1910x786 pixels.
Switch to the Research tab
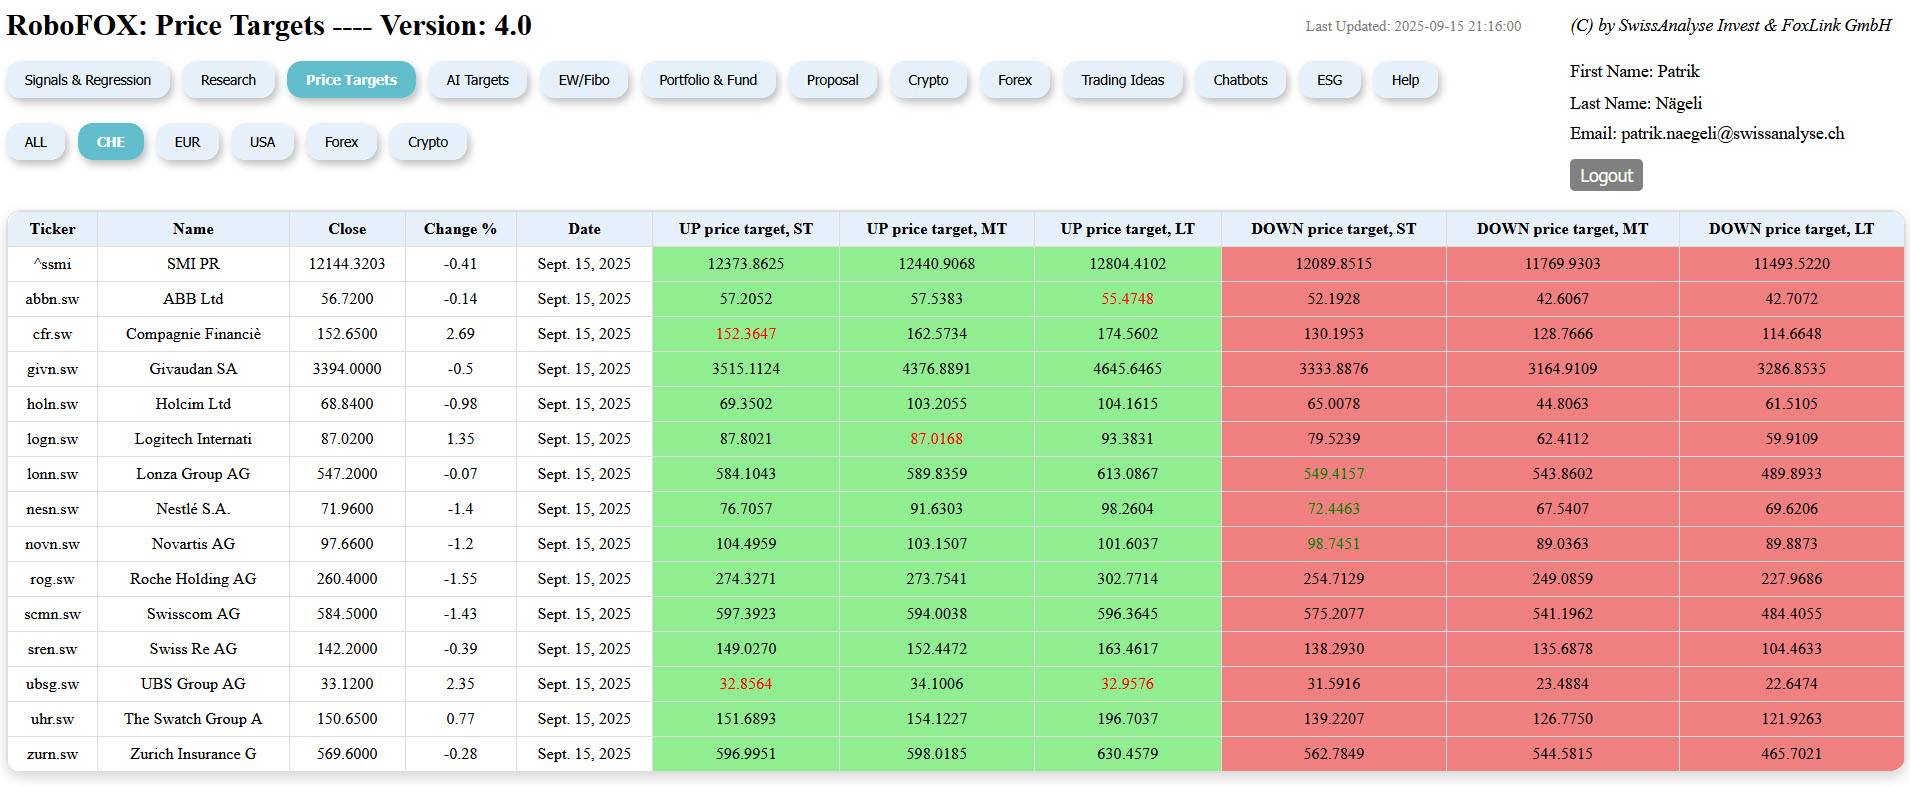[x=228, y=80]
